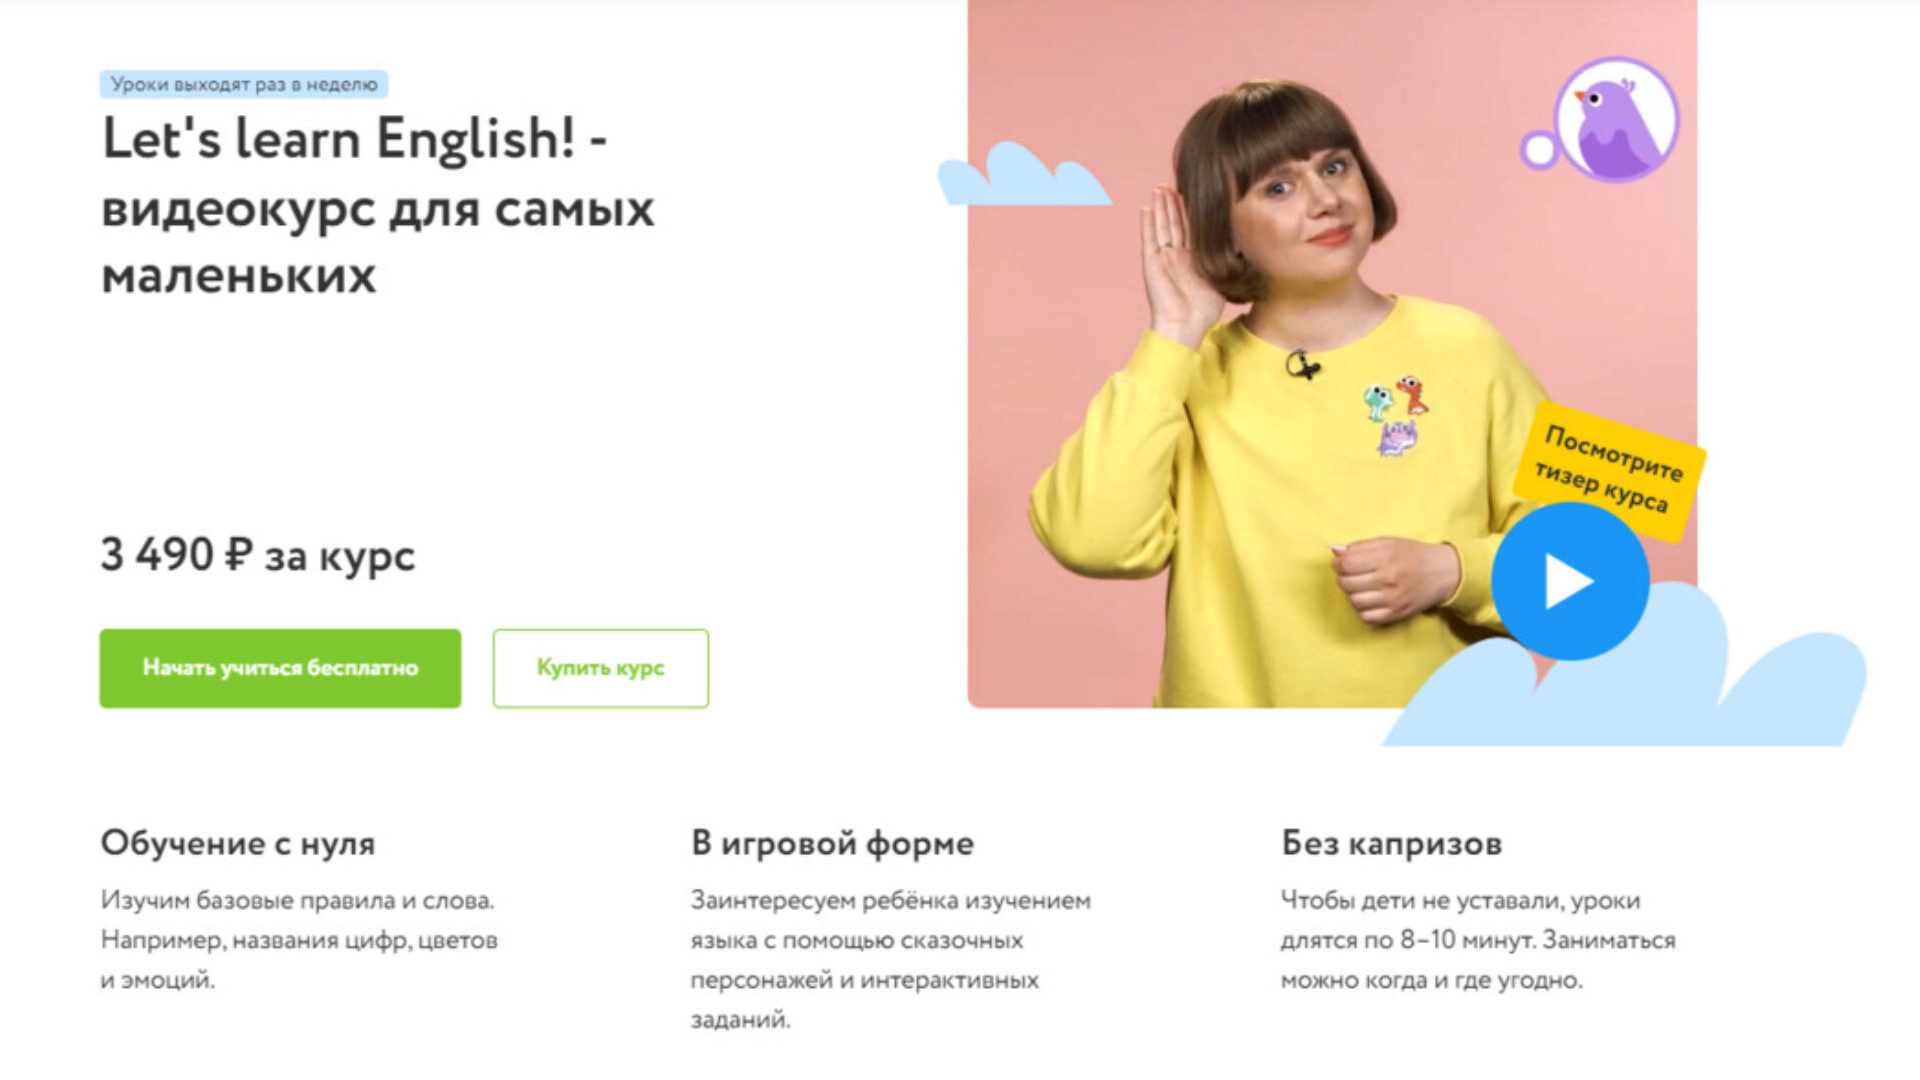Click the '3 490 ₽ за курс' price
Screen dimensions: 1920x1080
[x=258, y=555]
